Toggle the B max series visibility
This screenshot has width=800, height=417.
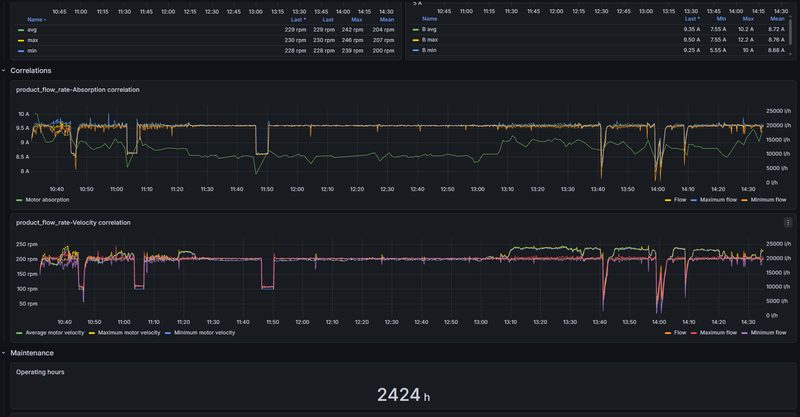(430, 39)
